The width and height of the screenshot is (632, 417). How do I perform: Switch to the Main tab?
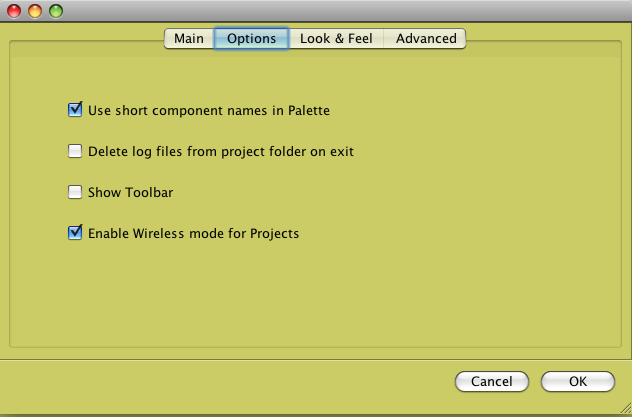click(x=189, y=39)
